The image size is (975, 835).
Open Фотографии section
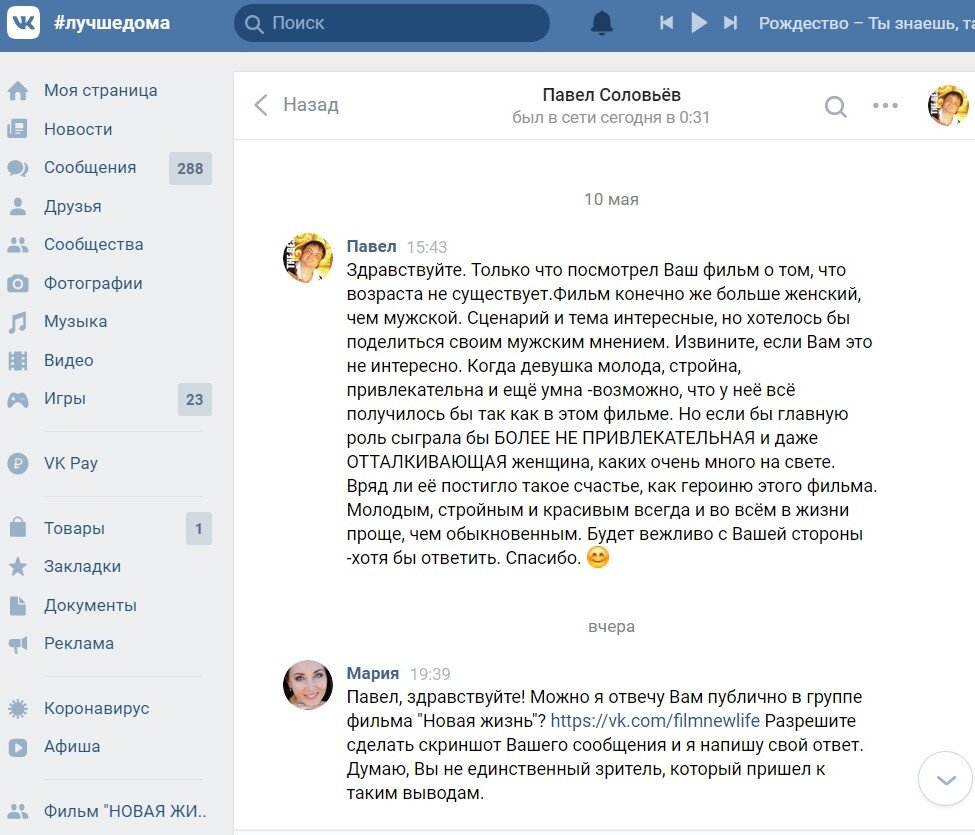pos(93,284)
